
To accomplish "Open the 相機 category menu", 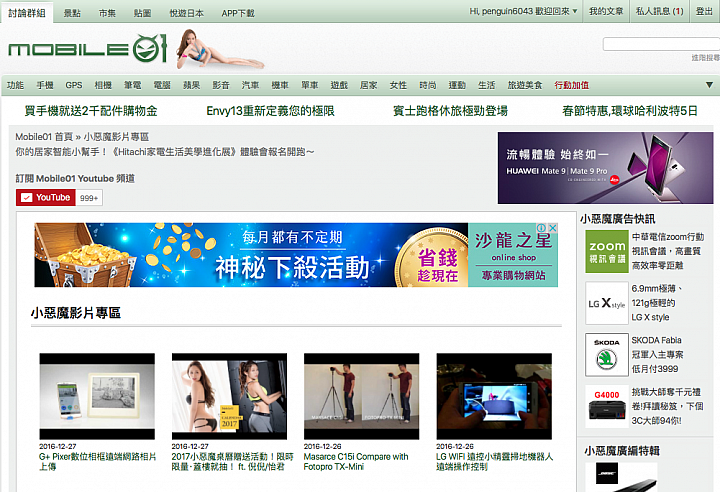I will pos(103,85).
